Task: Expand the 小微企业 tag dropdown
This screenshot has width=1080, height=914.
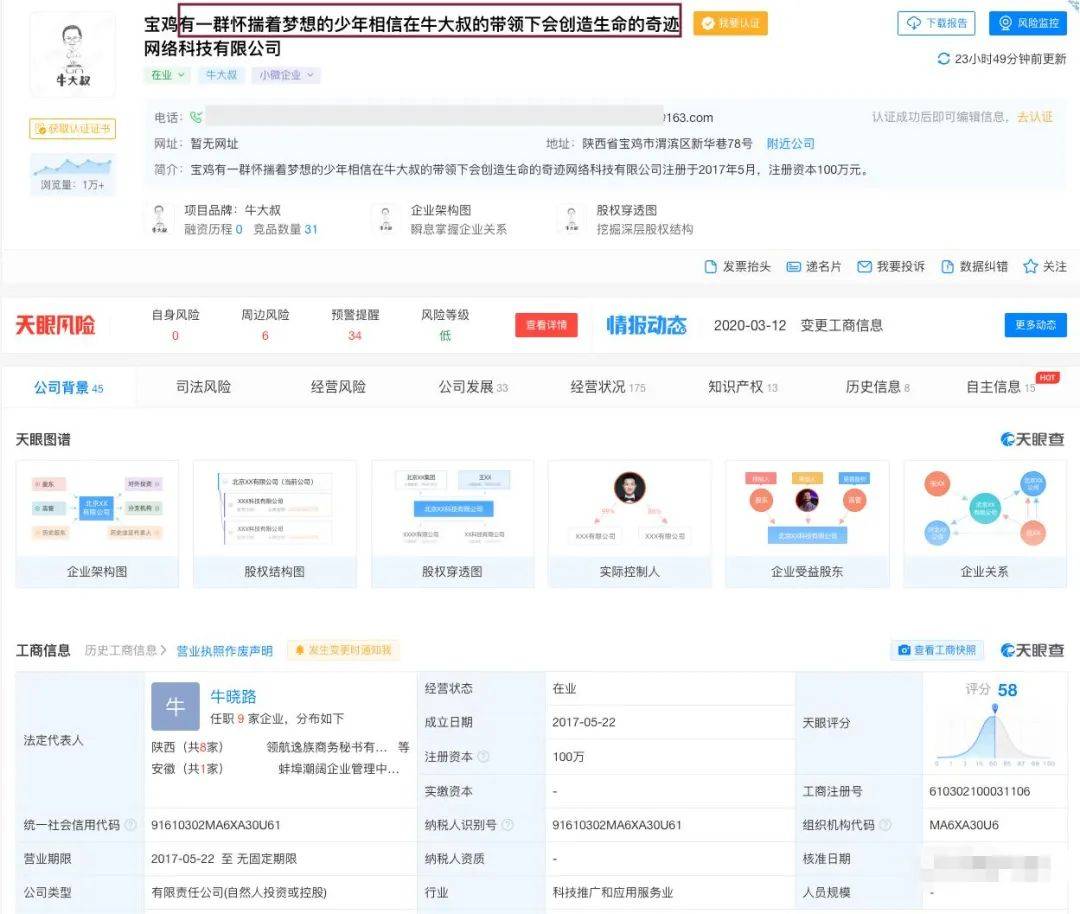Action: pos(312,75)
